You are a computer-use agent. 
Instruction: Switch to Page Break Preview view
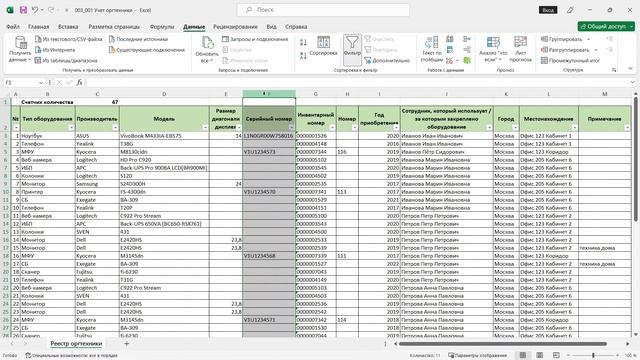coord(556,356)
